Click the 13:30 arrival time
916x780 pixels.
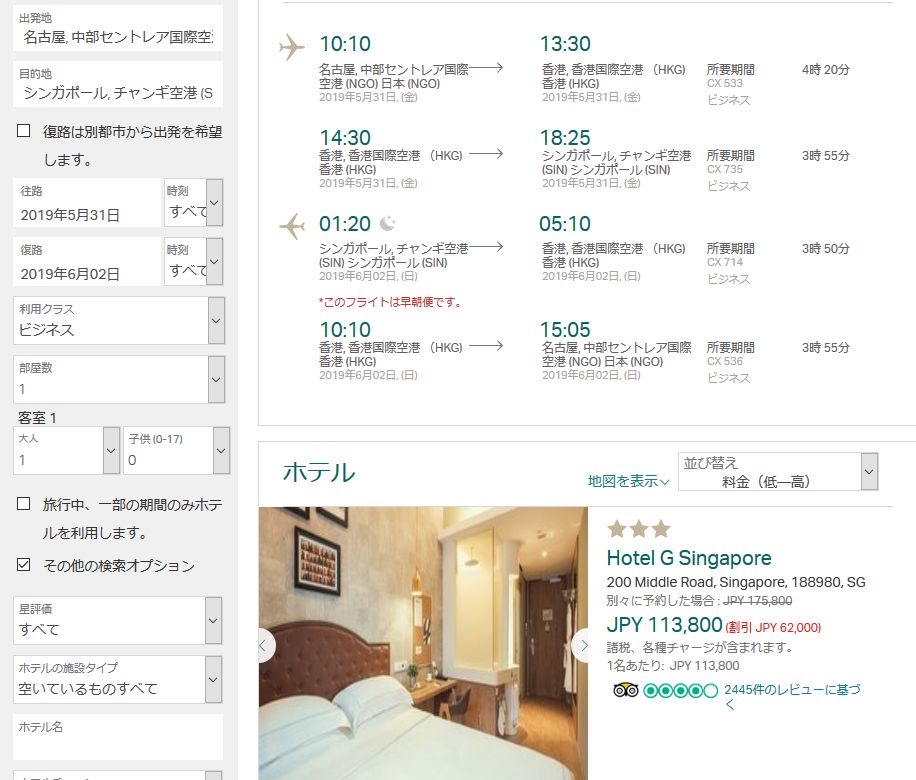click(x=565, y=44)
